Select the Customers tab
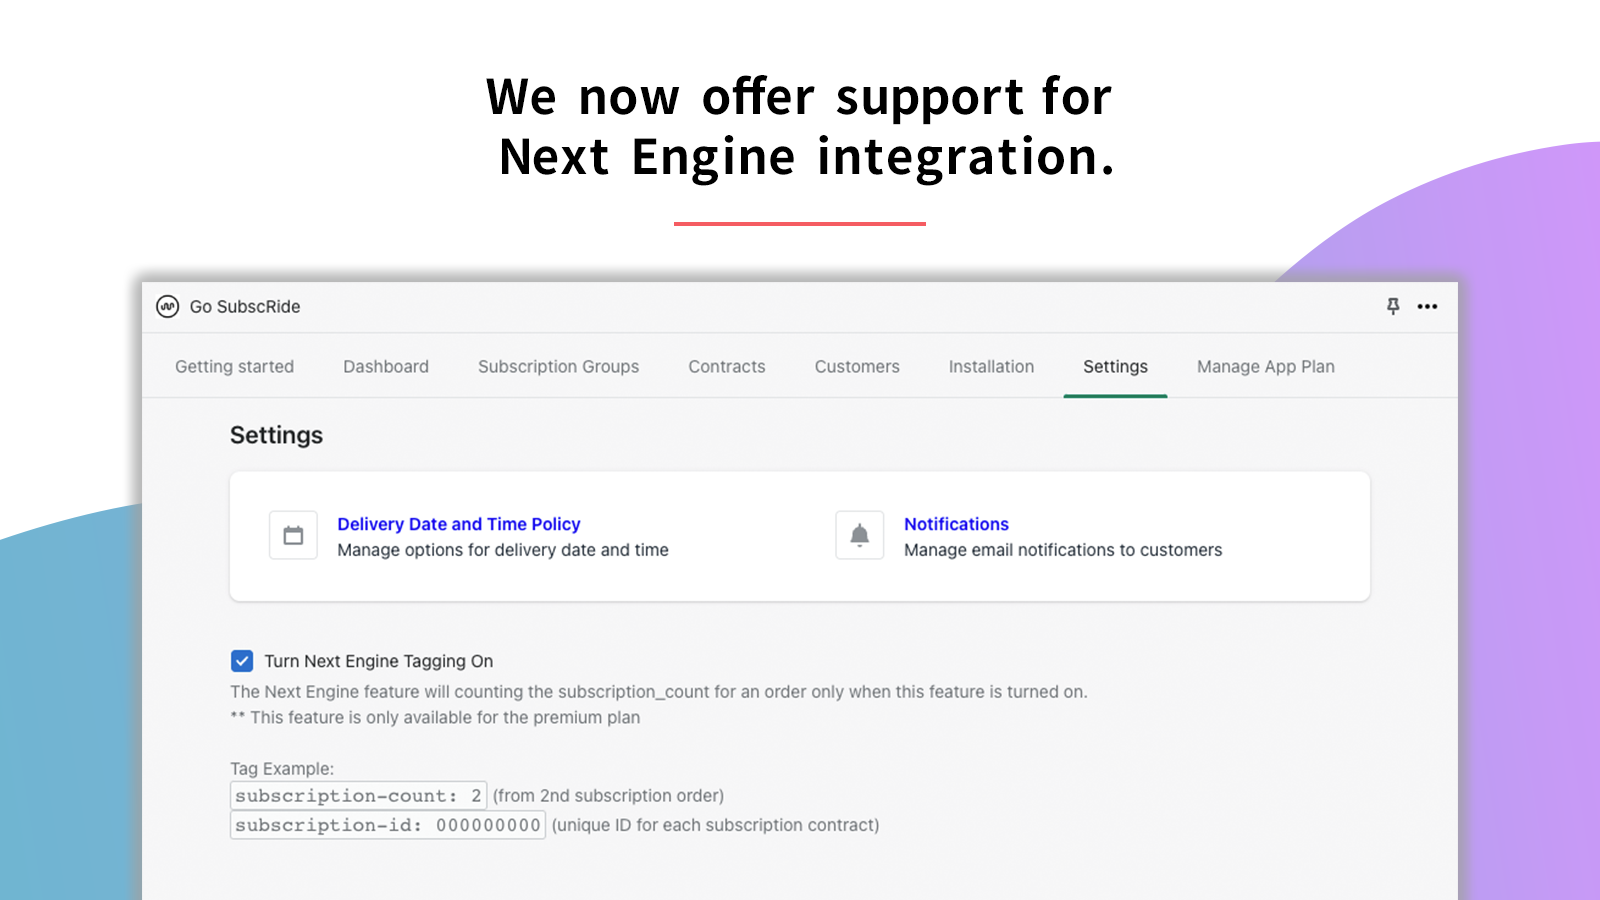This screenshot has height=900, width=1600. 857,367
